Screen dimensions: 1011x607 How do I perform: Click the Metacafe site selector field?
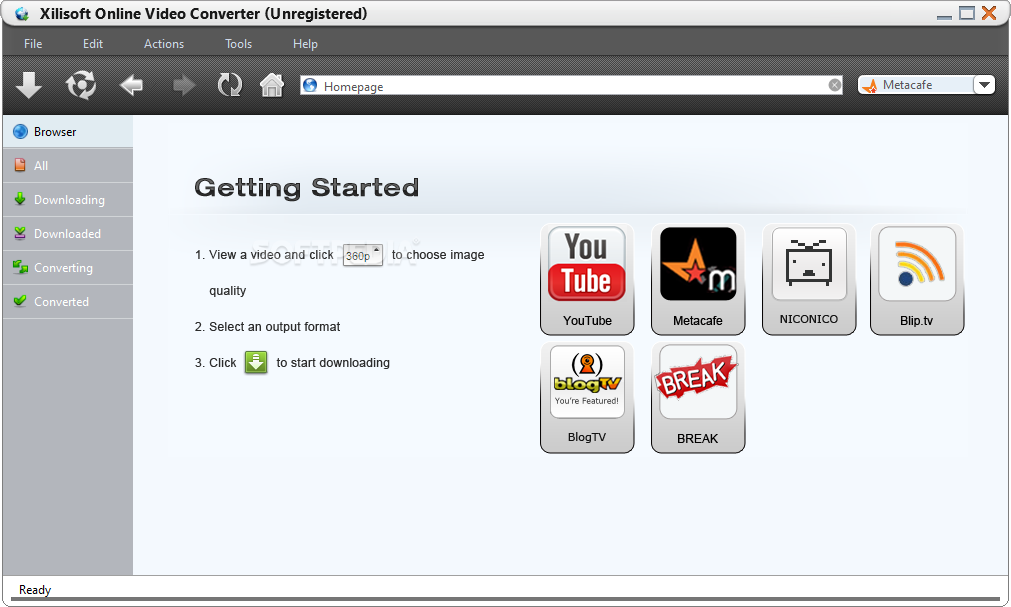click(x=916, y=85)
